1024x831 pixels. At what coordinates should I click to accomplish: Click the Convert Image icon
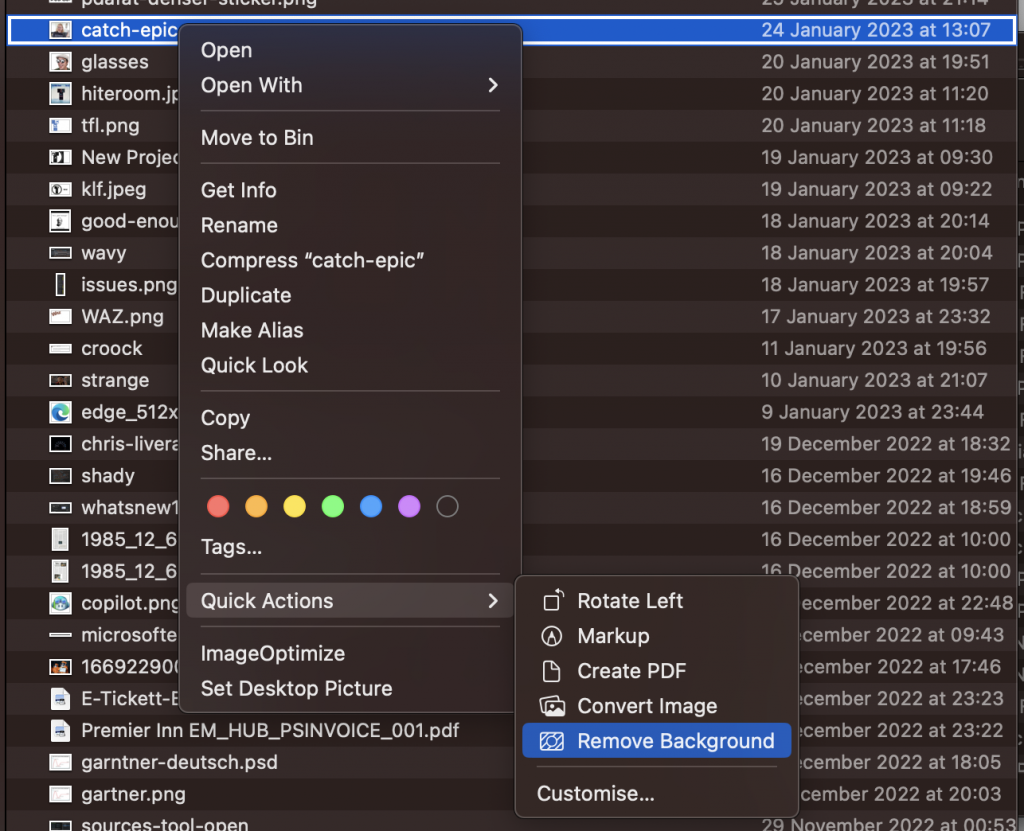tap(552, 706)
